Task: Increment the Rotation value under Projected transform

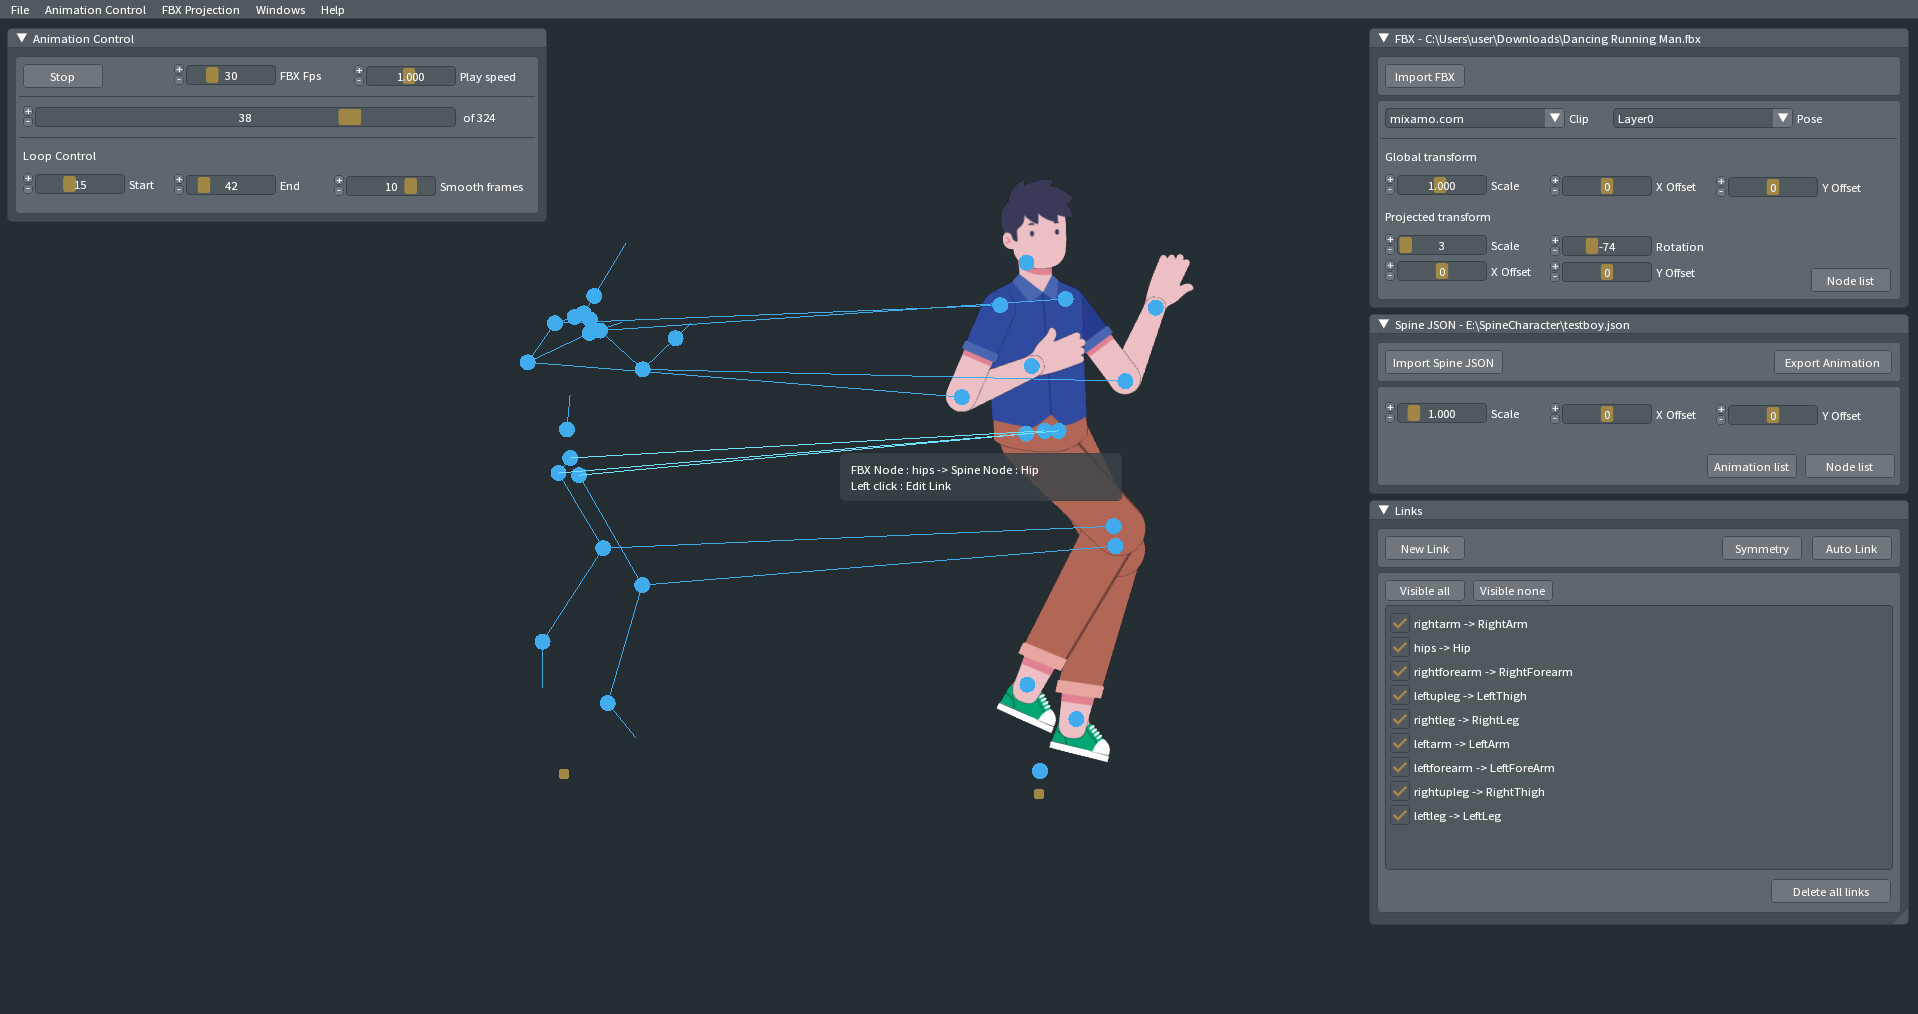Action: click(x=1554, y=241)
